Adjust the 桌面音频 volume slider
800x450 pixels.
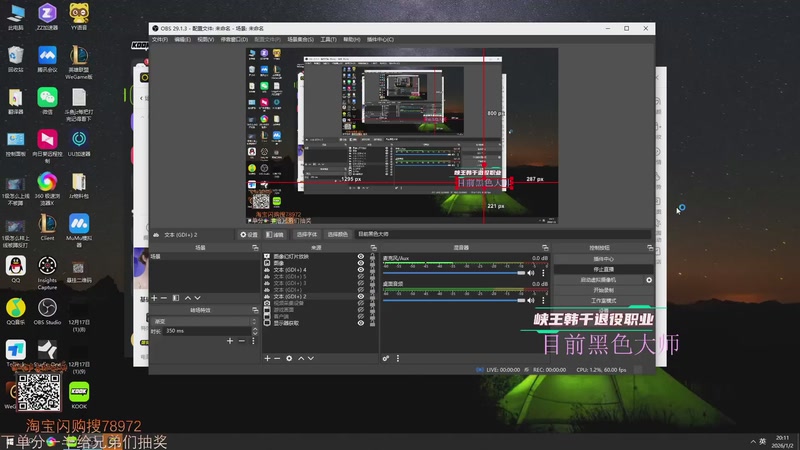(x=454, y=301)
